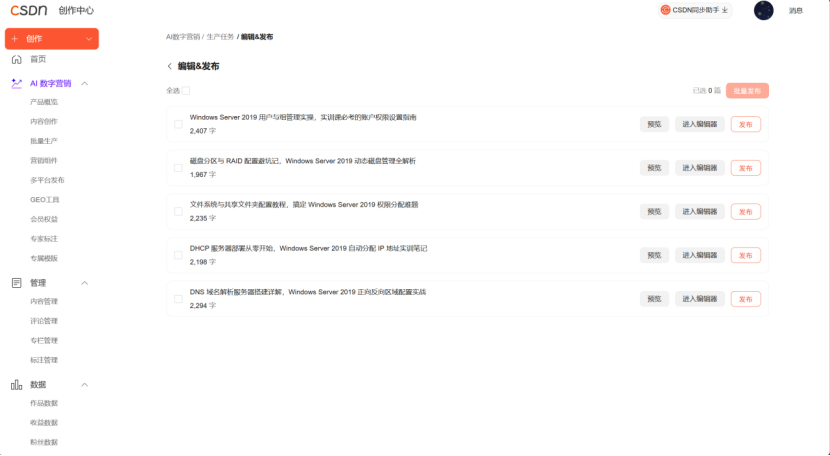The width and height of the screenshot is (830, 456).
Task: Click the AI数字营销 breadcrumb link
Action: (x=183, y=37)
